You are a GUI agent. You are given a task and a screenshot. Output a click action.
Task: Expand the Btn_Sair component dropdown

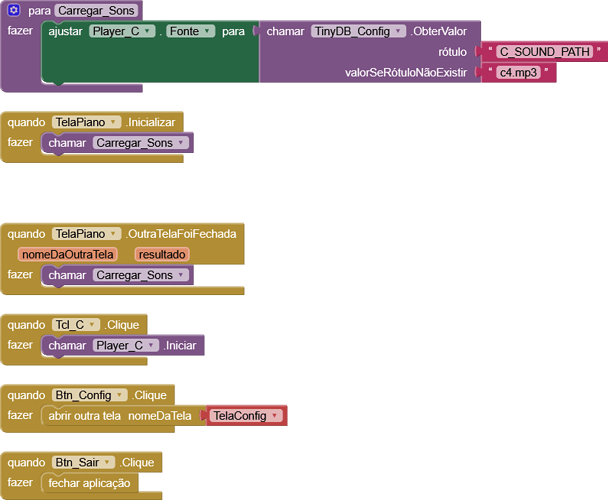(108, 463)
